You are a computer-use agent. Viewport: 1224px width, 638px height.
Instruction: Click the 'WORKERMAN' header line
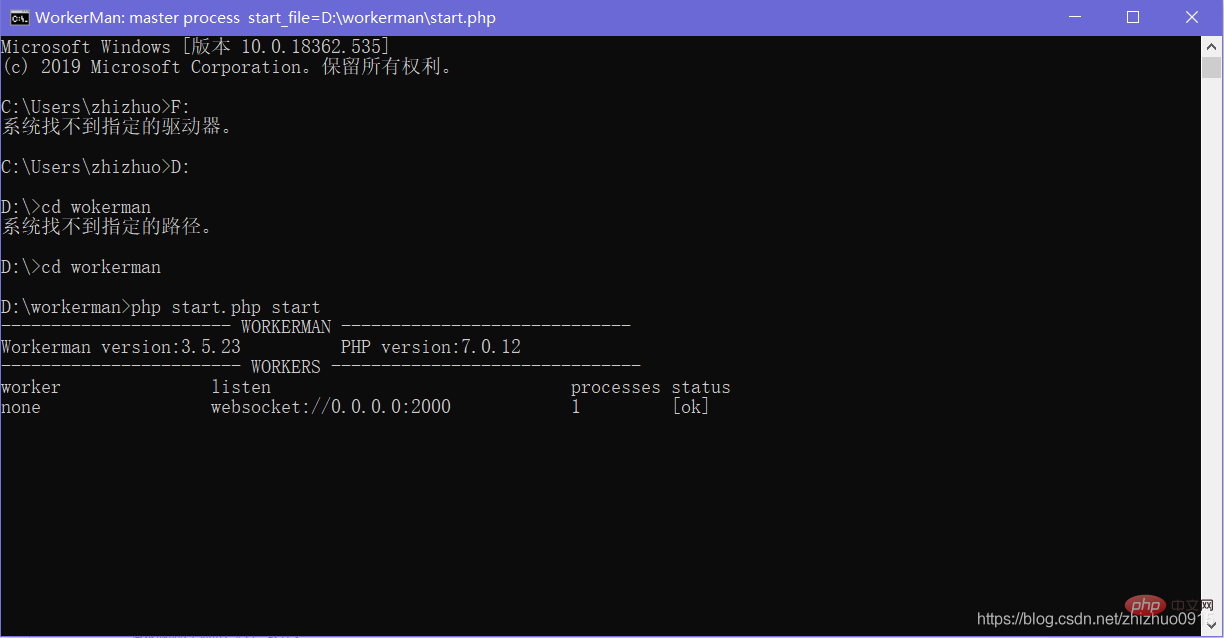316,327
